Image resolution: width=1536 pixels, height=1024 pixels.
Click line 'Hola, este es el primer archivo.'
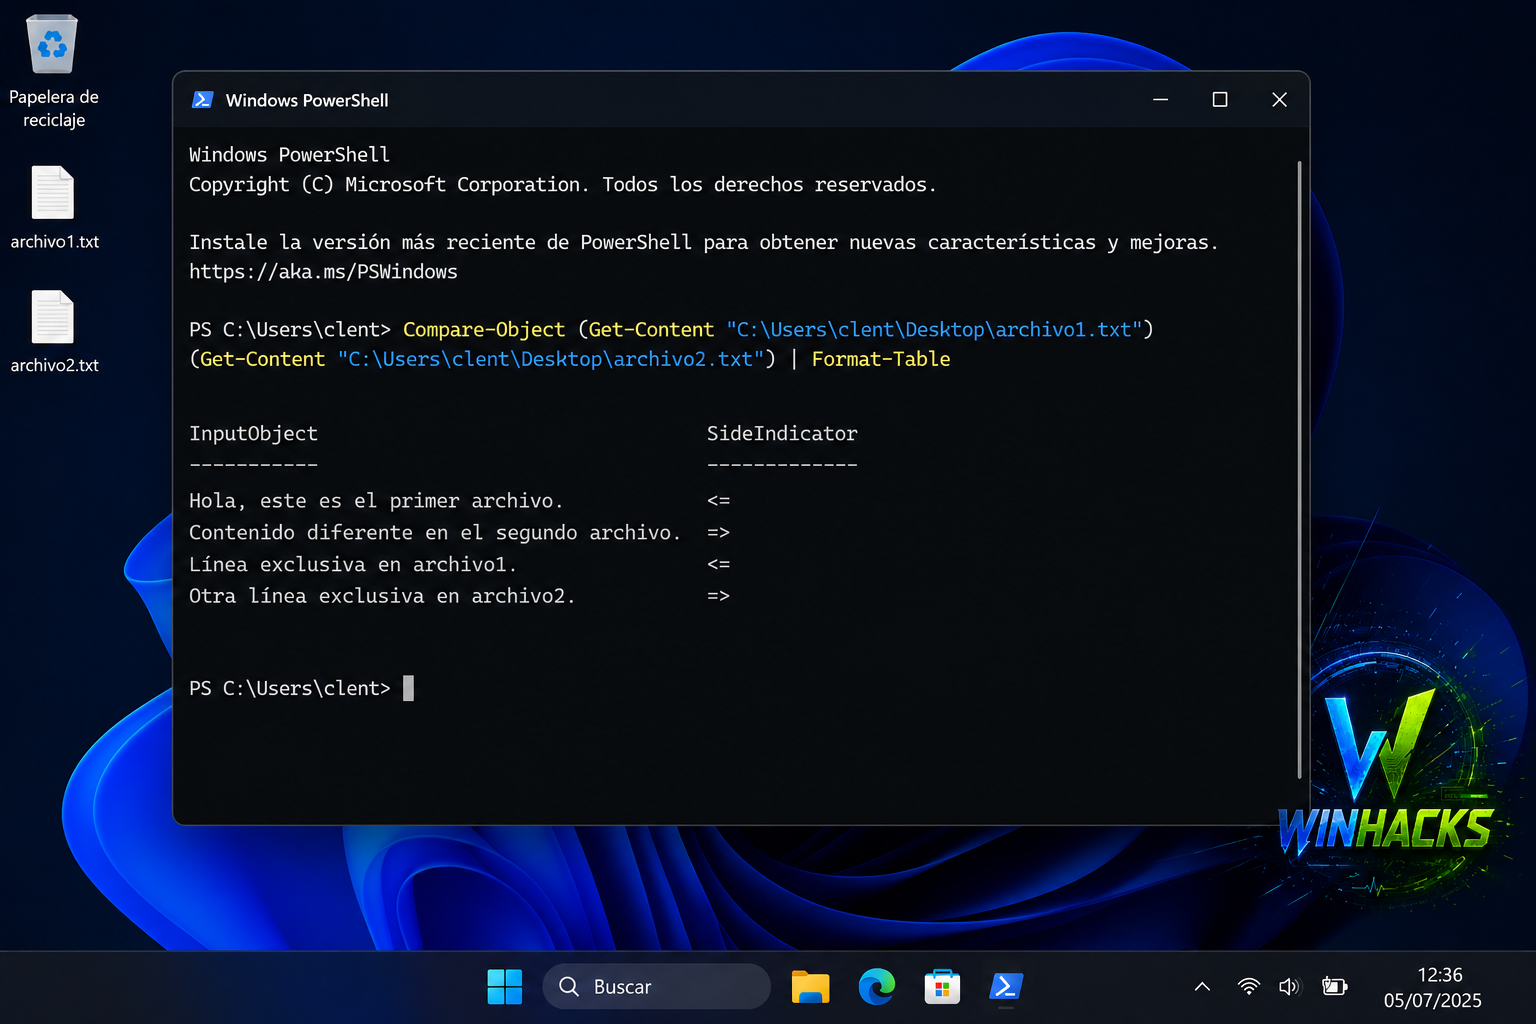pyautogui.click(x=376, y=501)
